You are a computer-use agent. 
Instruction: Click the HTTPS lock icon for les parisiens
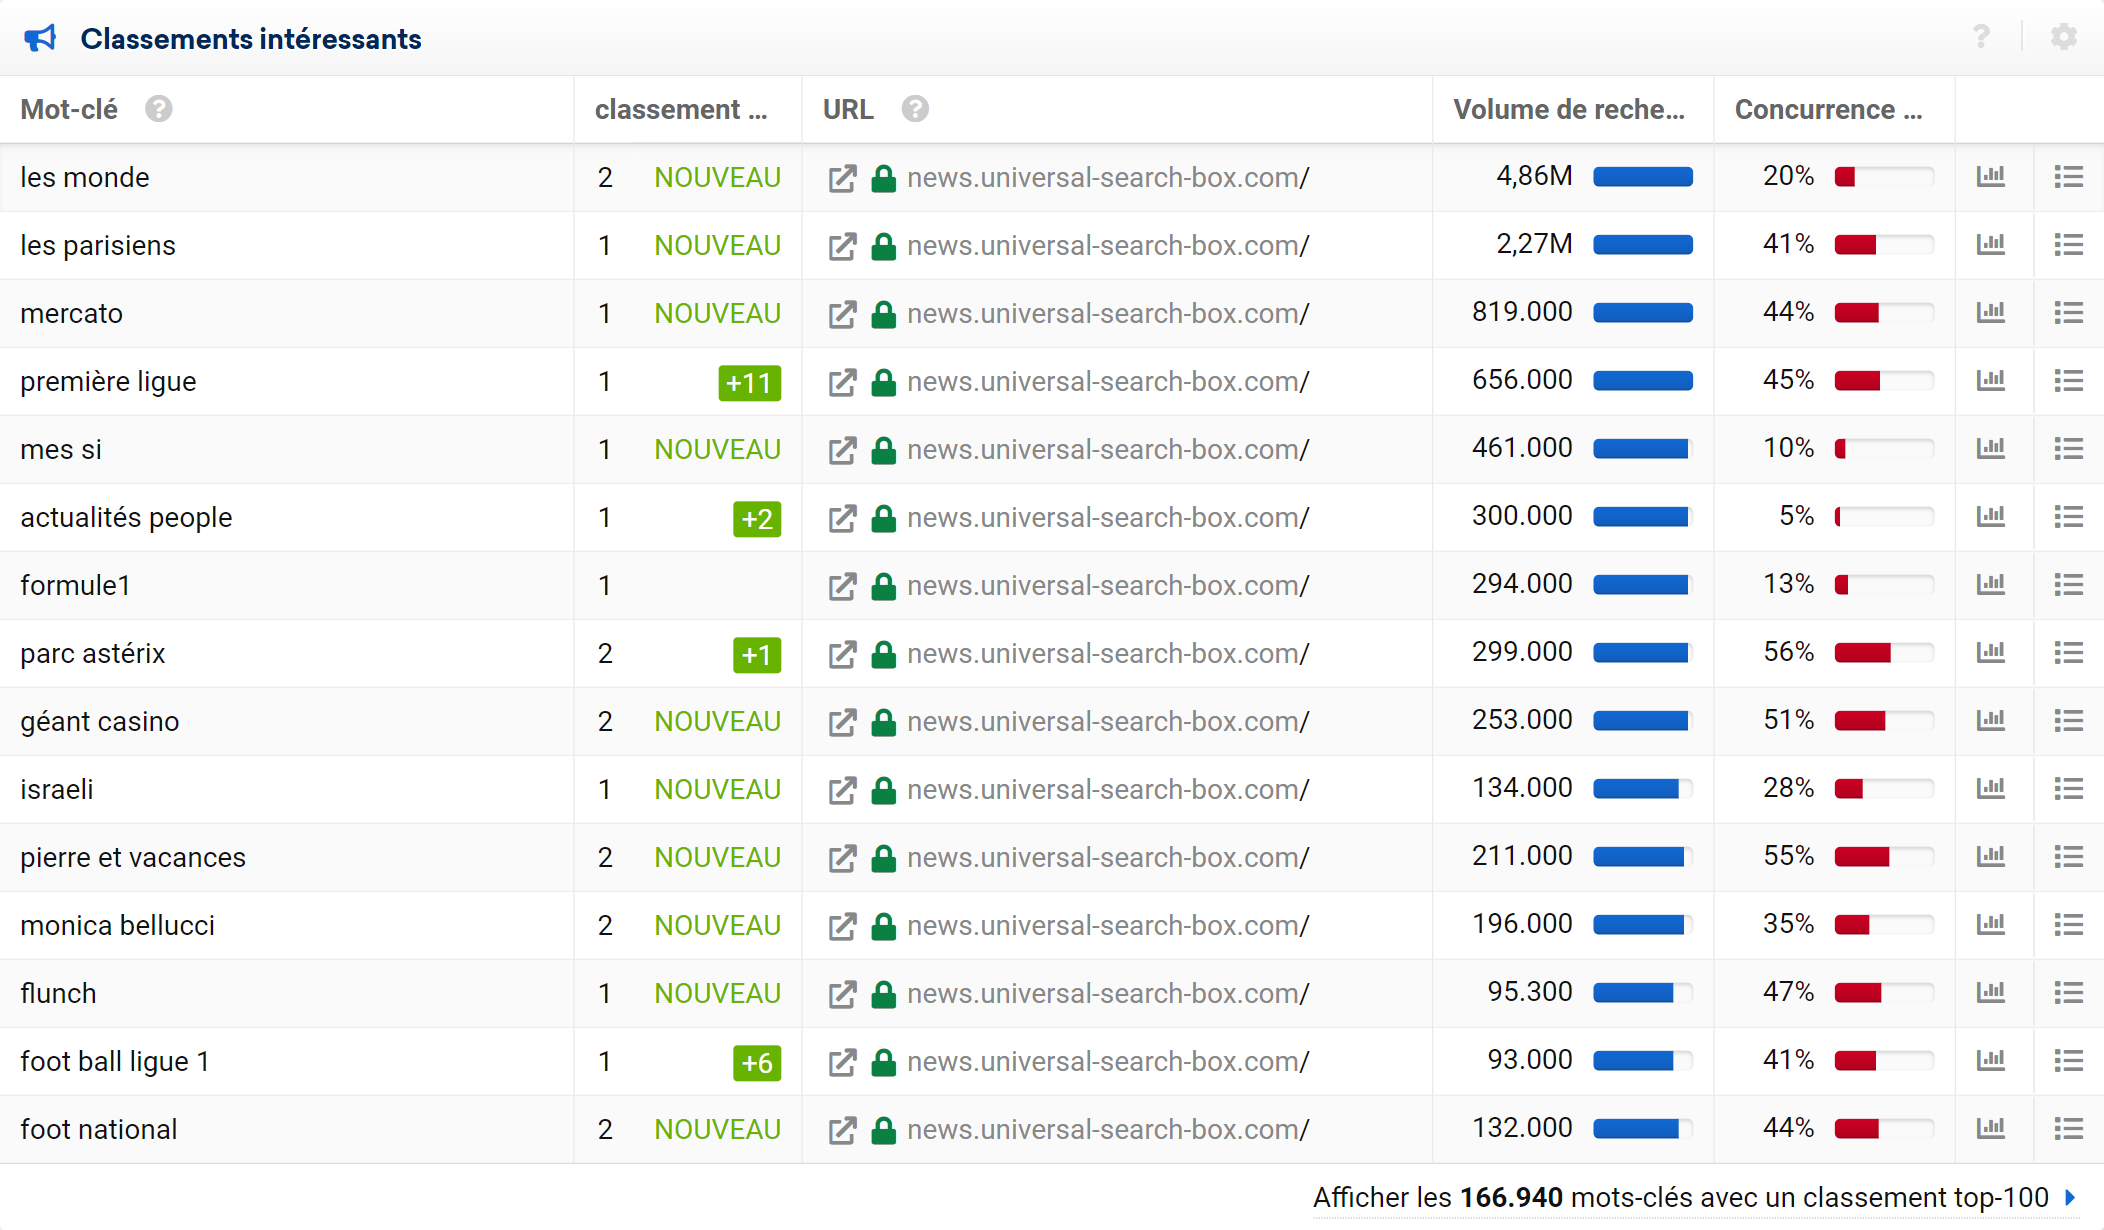(x=883, y=245)
